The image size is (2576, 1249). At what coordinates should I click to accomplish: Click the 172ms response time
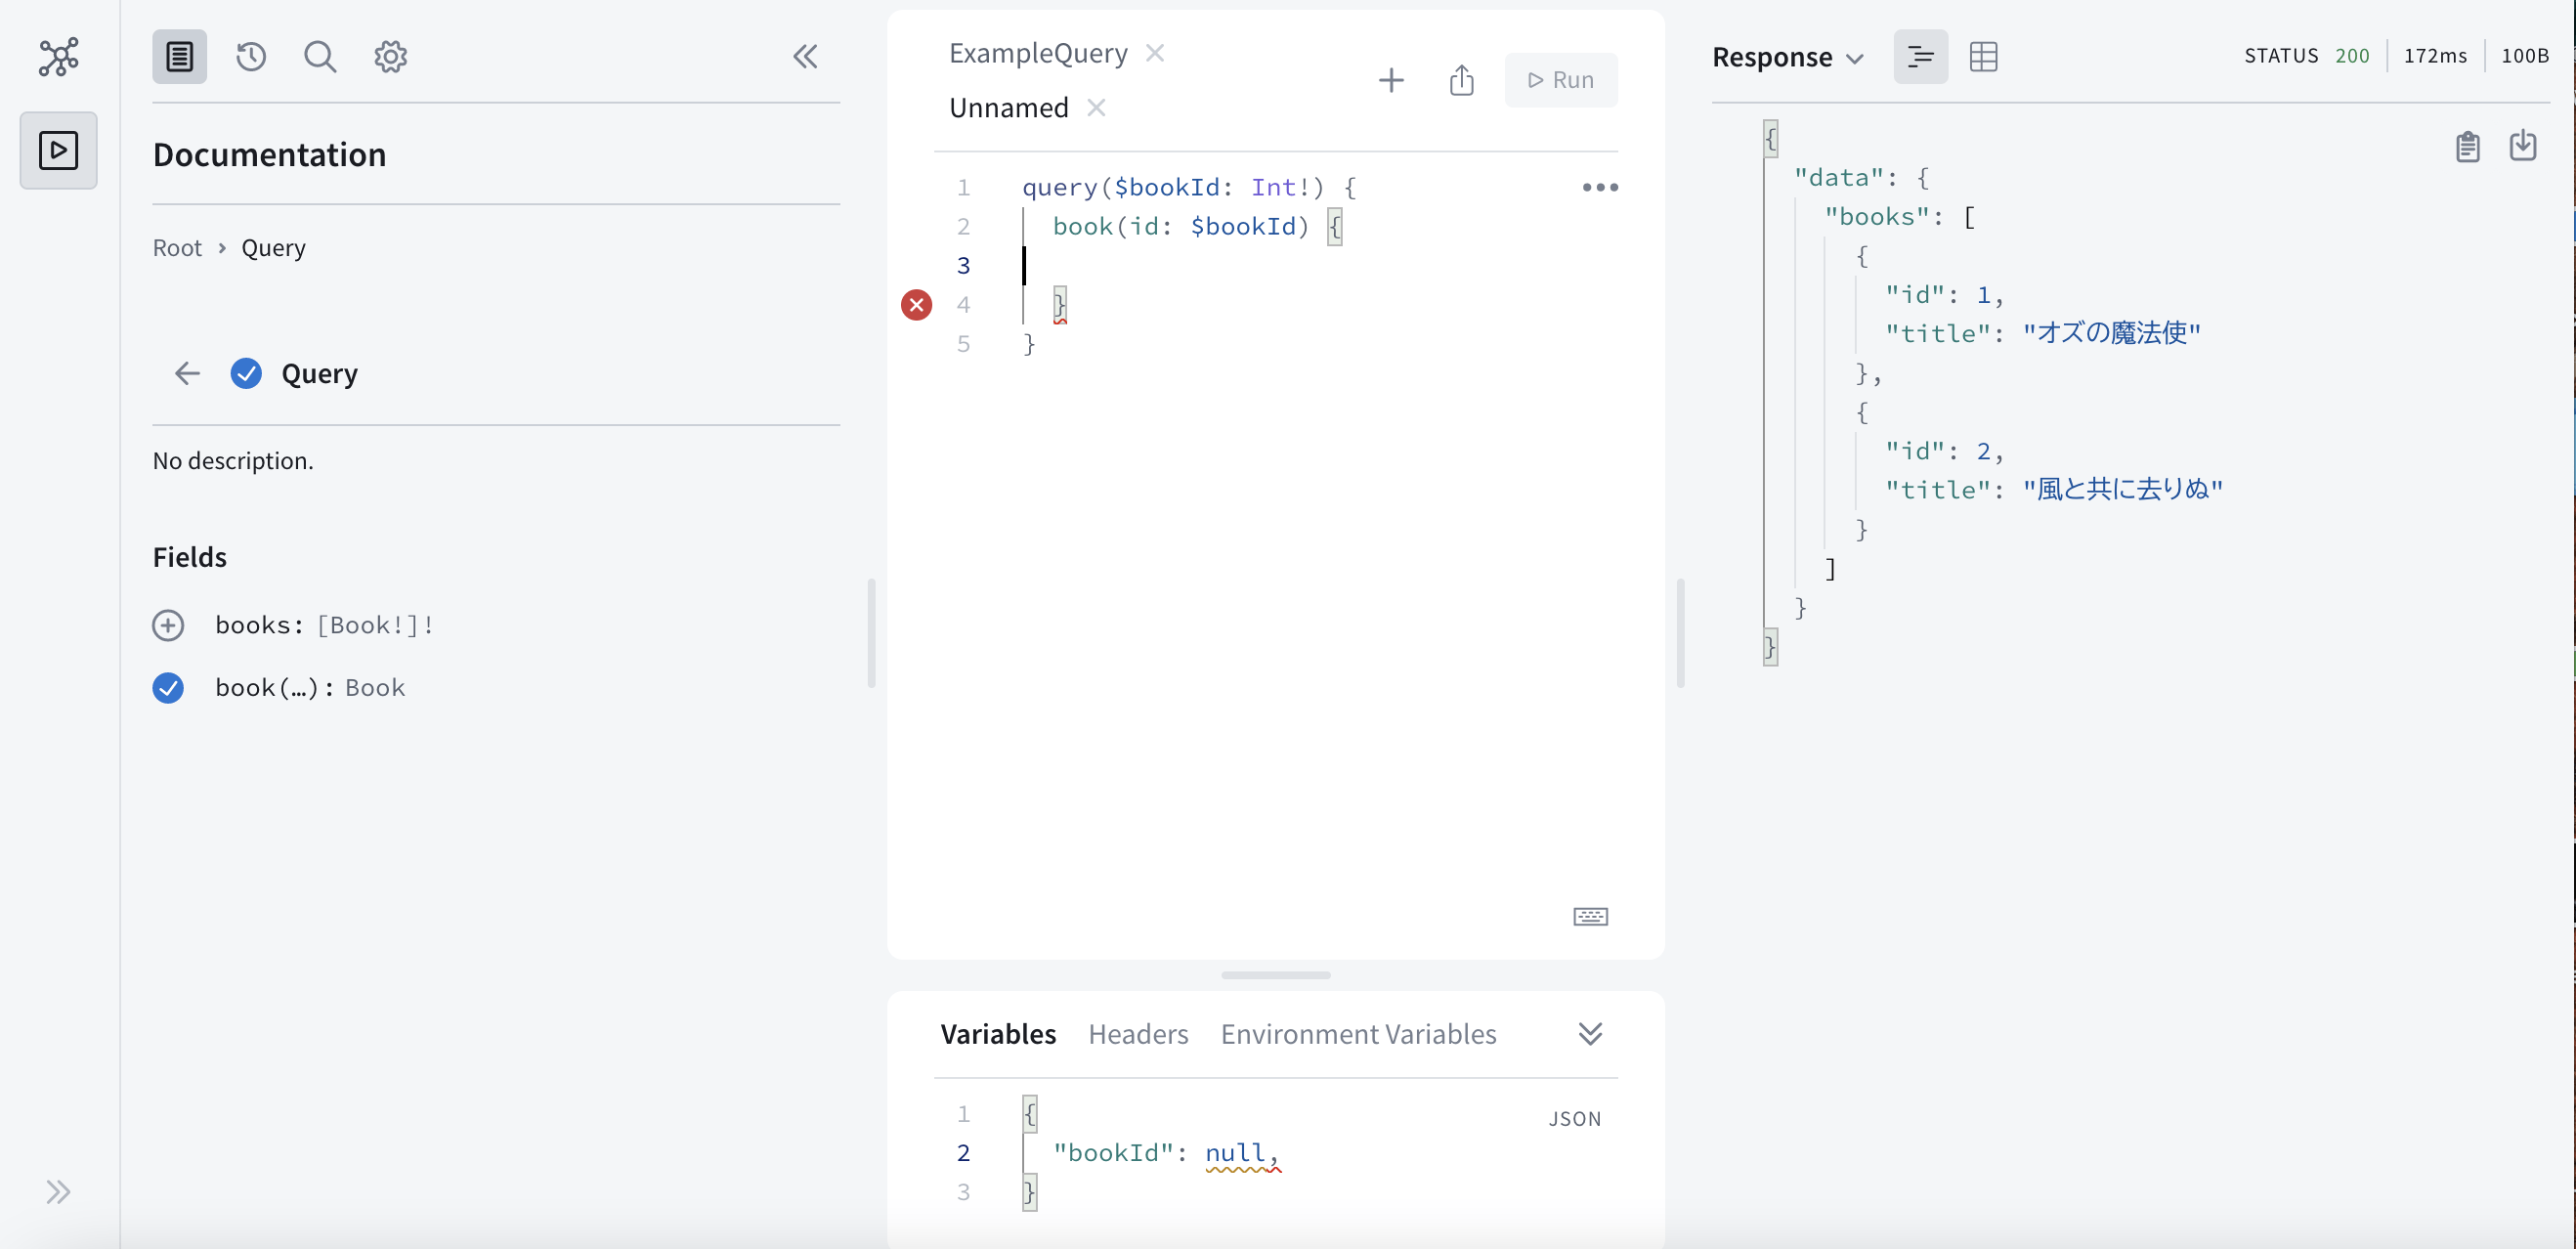tap(2435, 56)
